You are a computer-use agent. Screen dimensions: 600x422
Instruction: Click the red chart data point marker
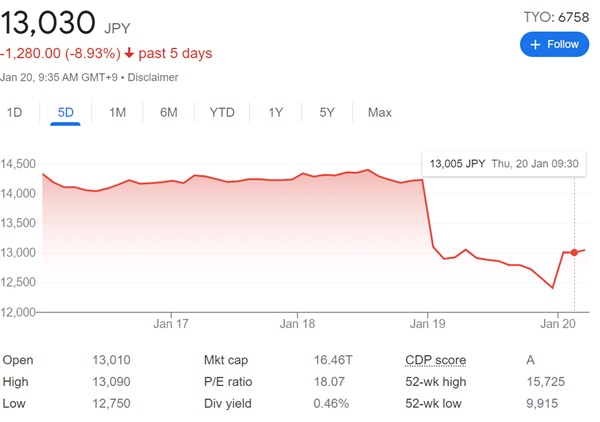574,252
